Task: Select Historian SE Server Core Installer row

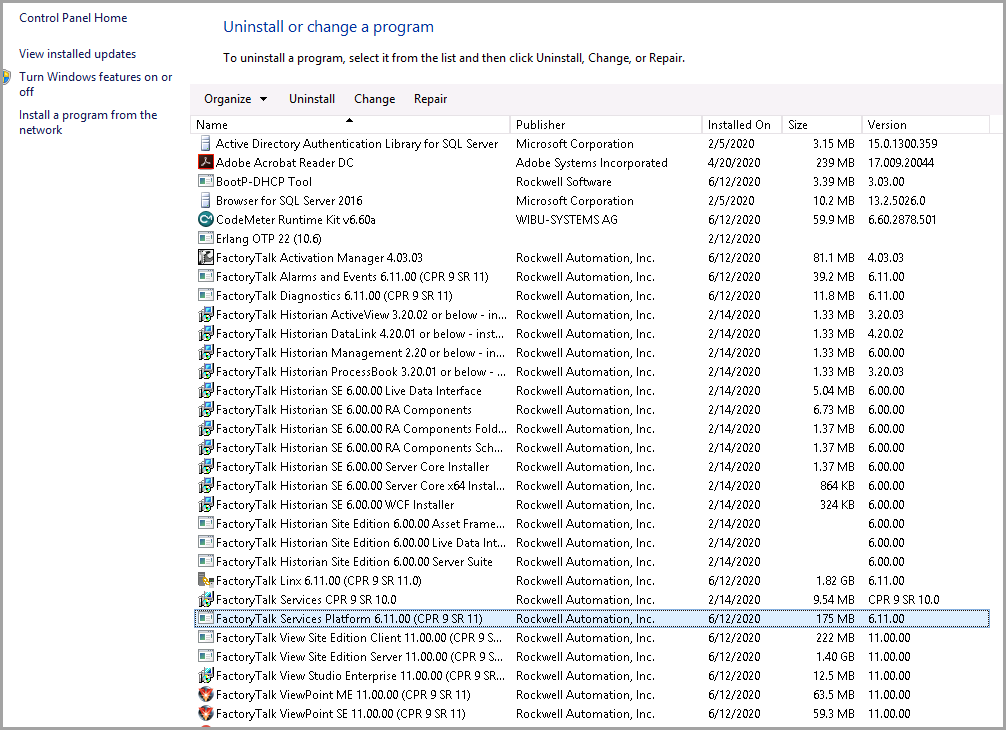Action: [x=591, y=466]
